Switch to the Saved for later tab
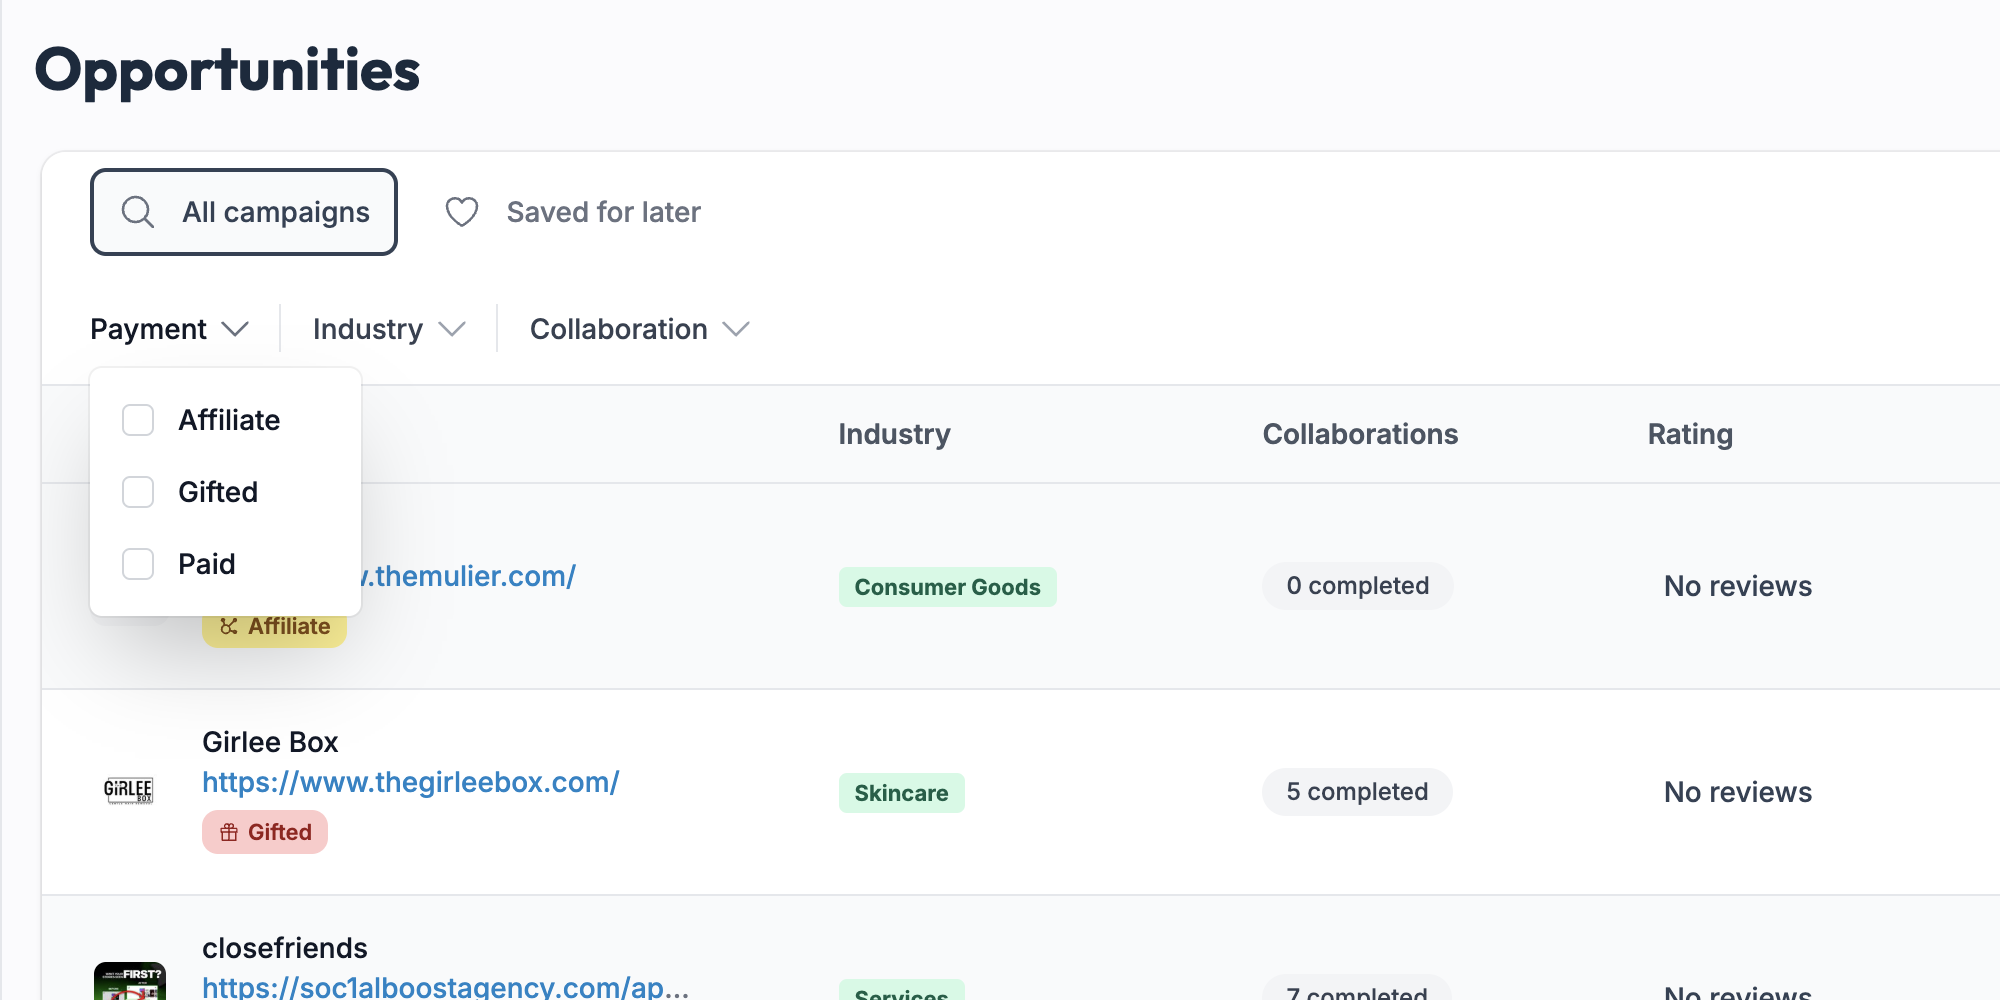Viewport: 2000px width, 1000px height. coord(573,212)
